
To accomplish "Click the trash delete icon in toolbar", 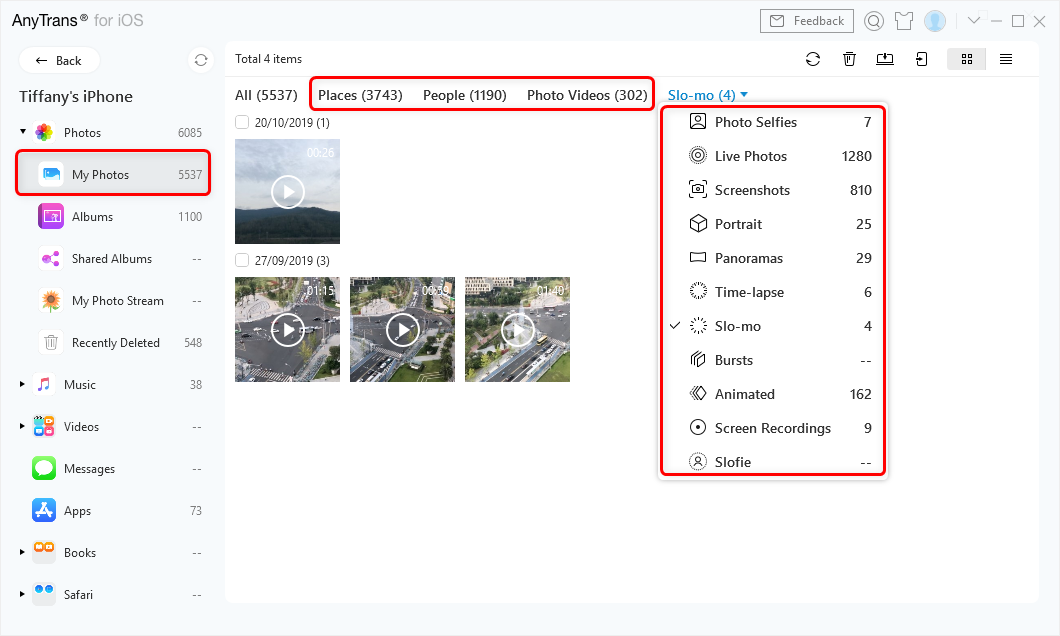I will pyautogui.click(x=849, y=59).
